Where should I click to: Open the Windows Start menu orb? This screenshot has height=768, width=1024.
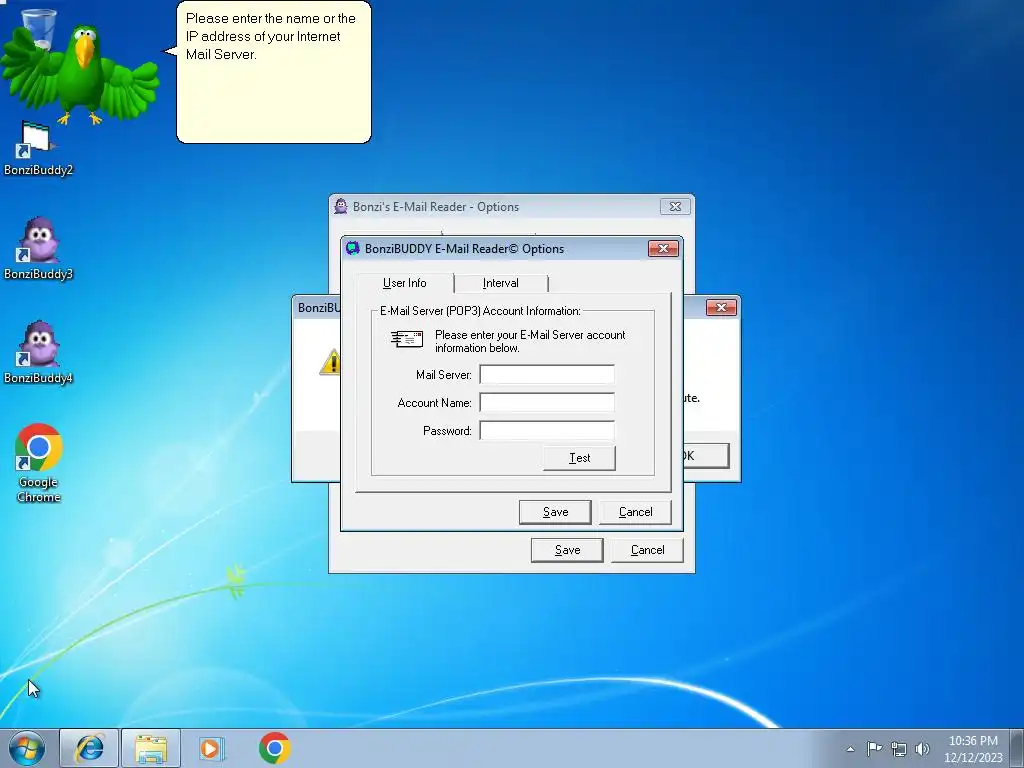point(27,748)
